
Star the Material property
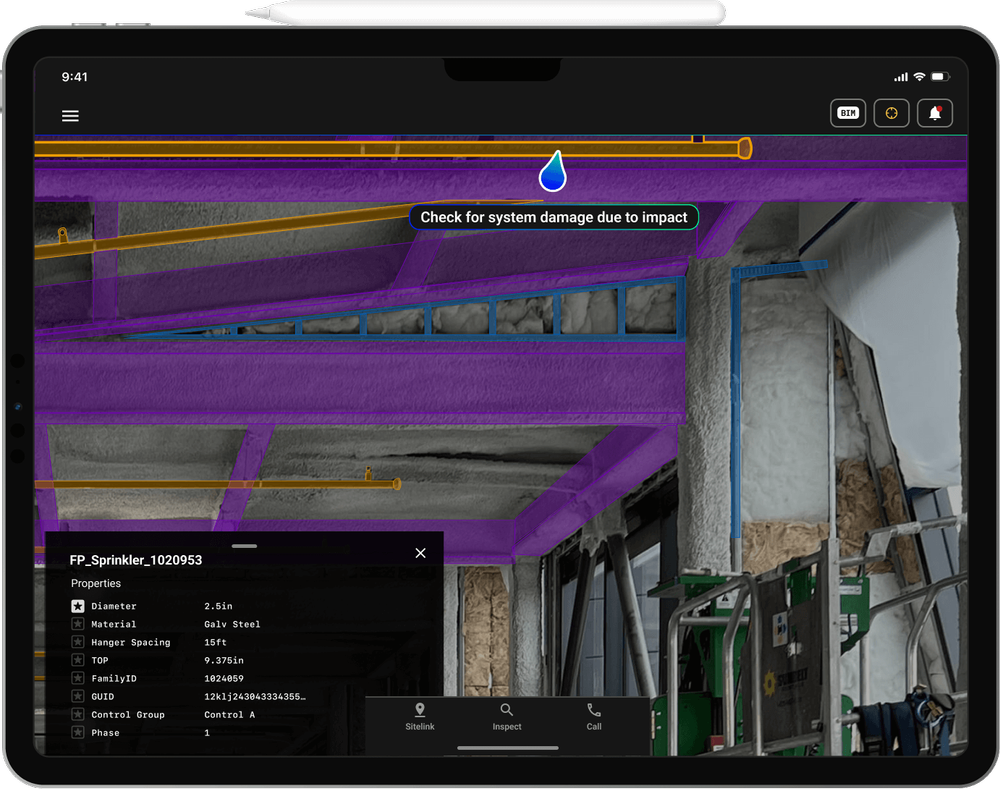(x=77, y=624)
